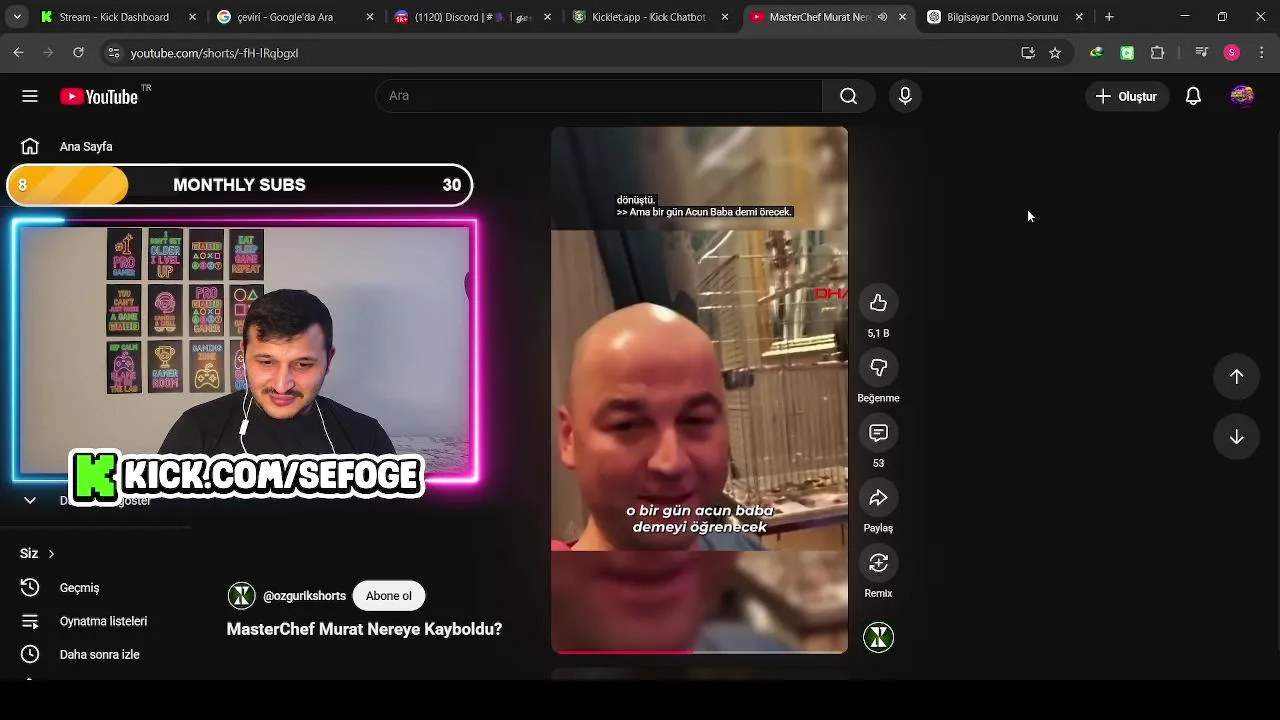
Task: Close the Kicklet.app tab
Action: click(x=726, y=17)
